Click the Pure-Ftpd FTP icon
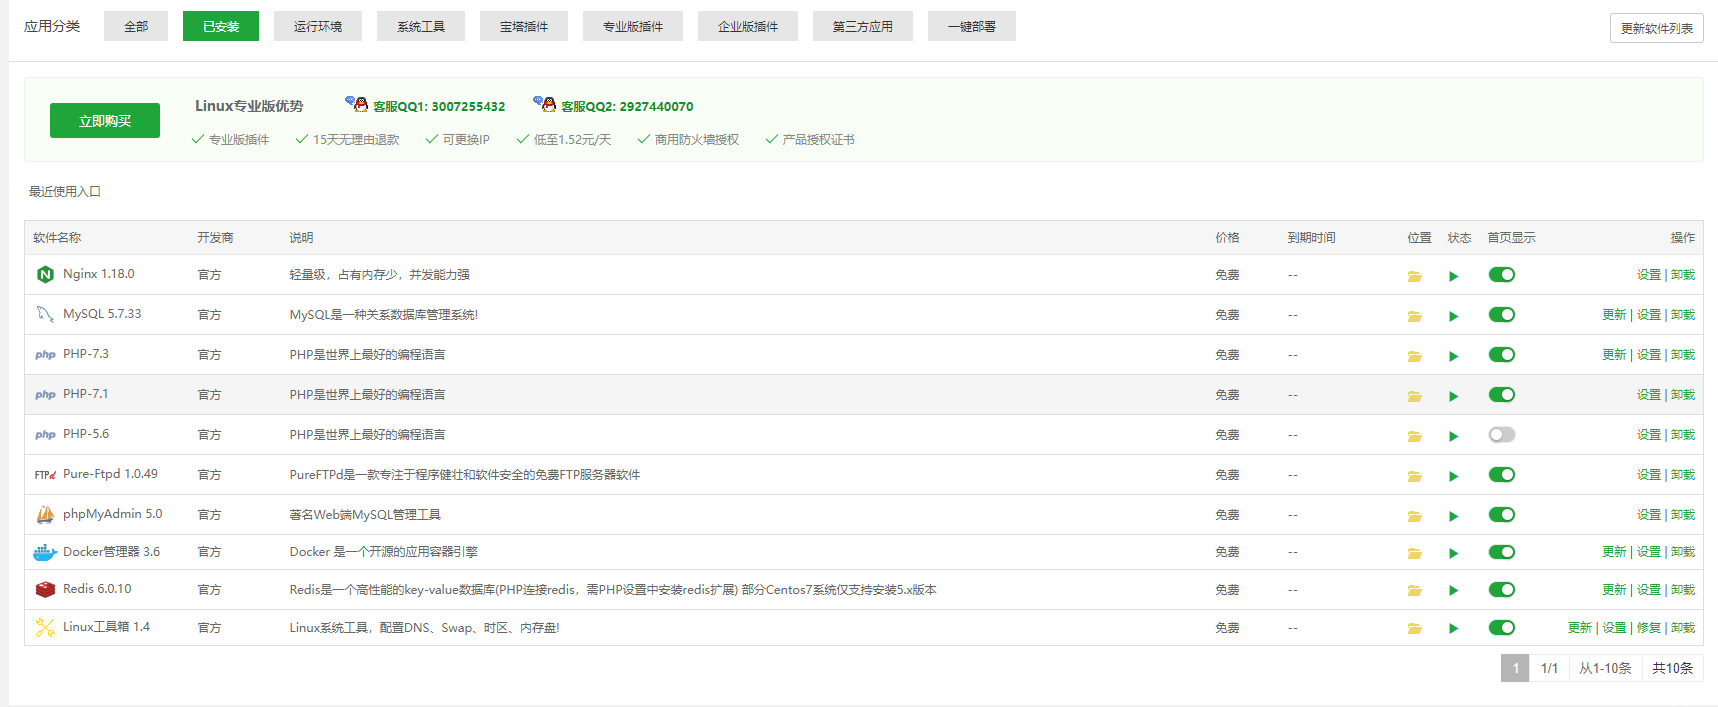 click(45, 475)
